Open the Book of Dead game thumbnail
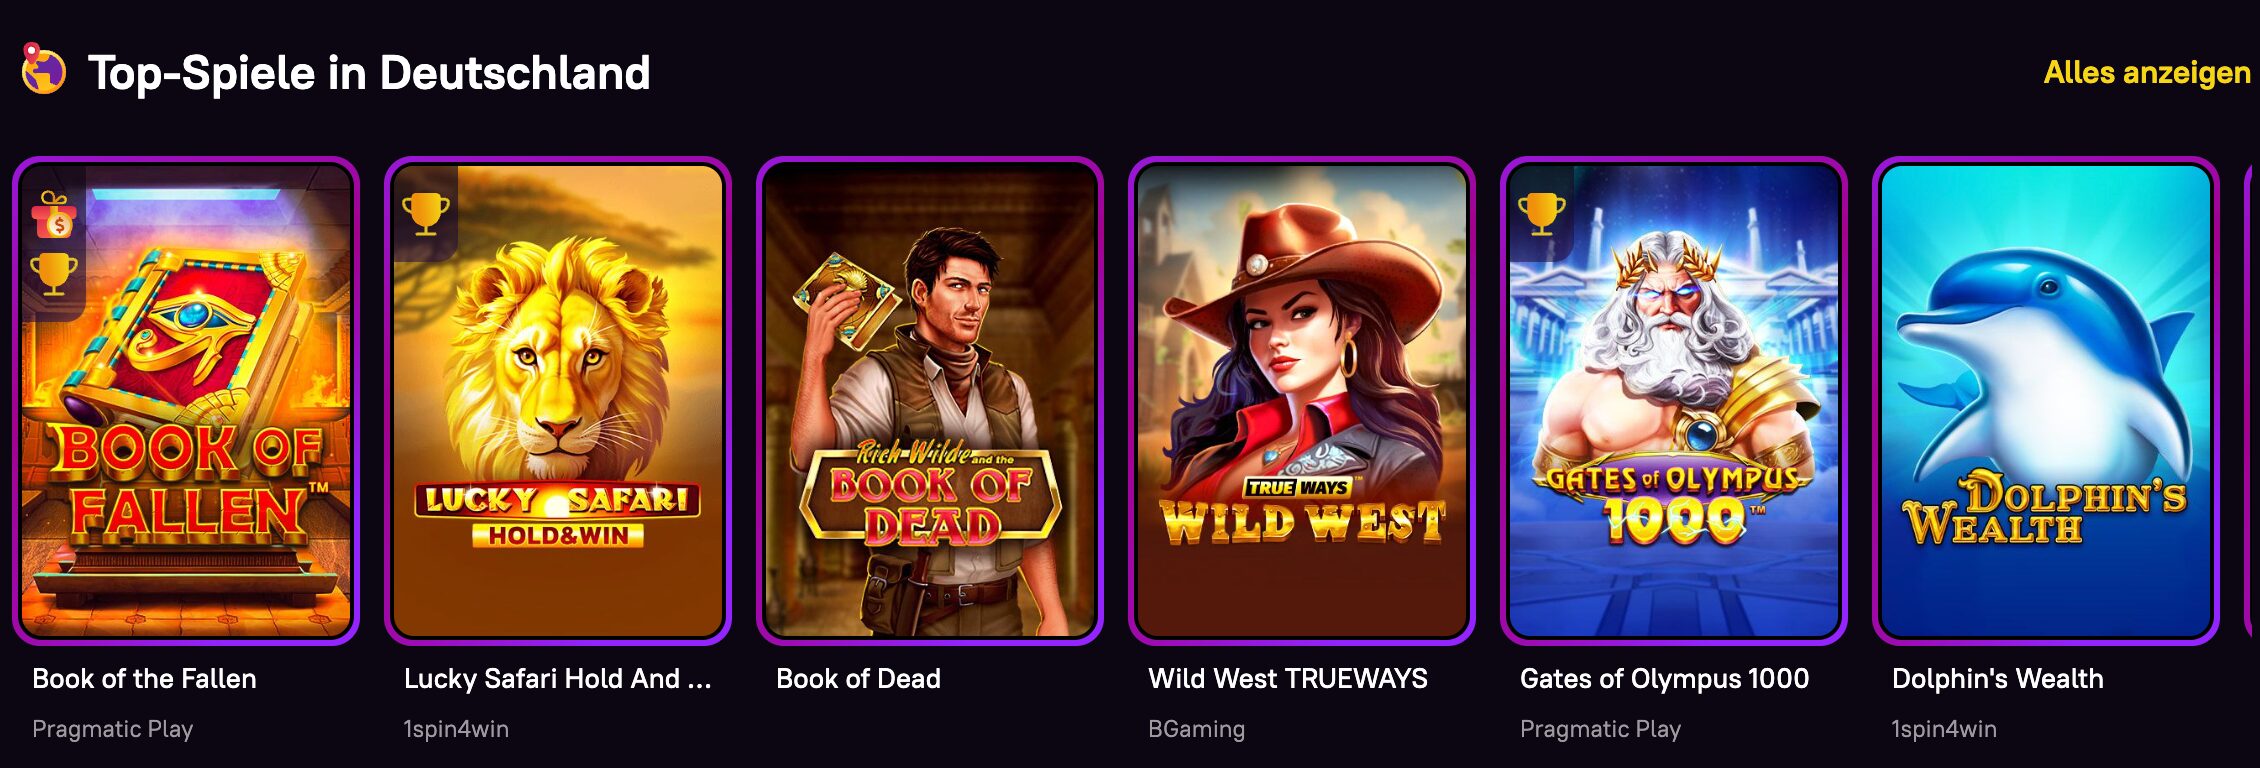This screenshot has height=768, width=2260. click(x=930, y=401)
